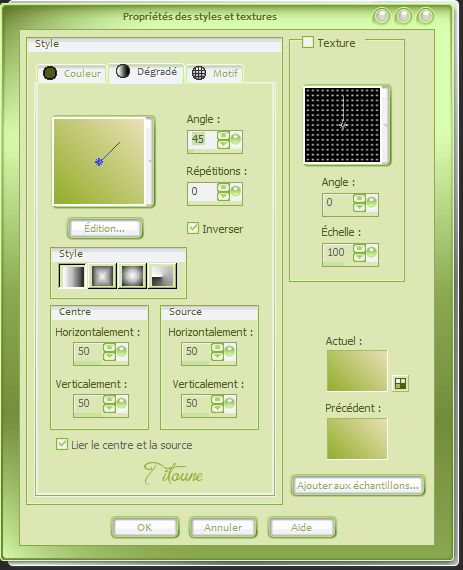Open the texture pattern dropdown
This screenshot has height=570, width=463.
point(385,125)
